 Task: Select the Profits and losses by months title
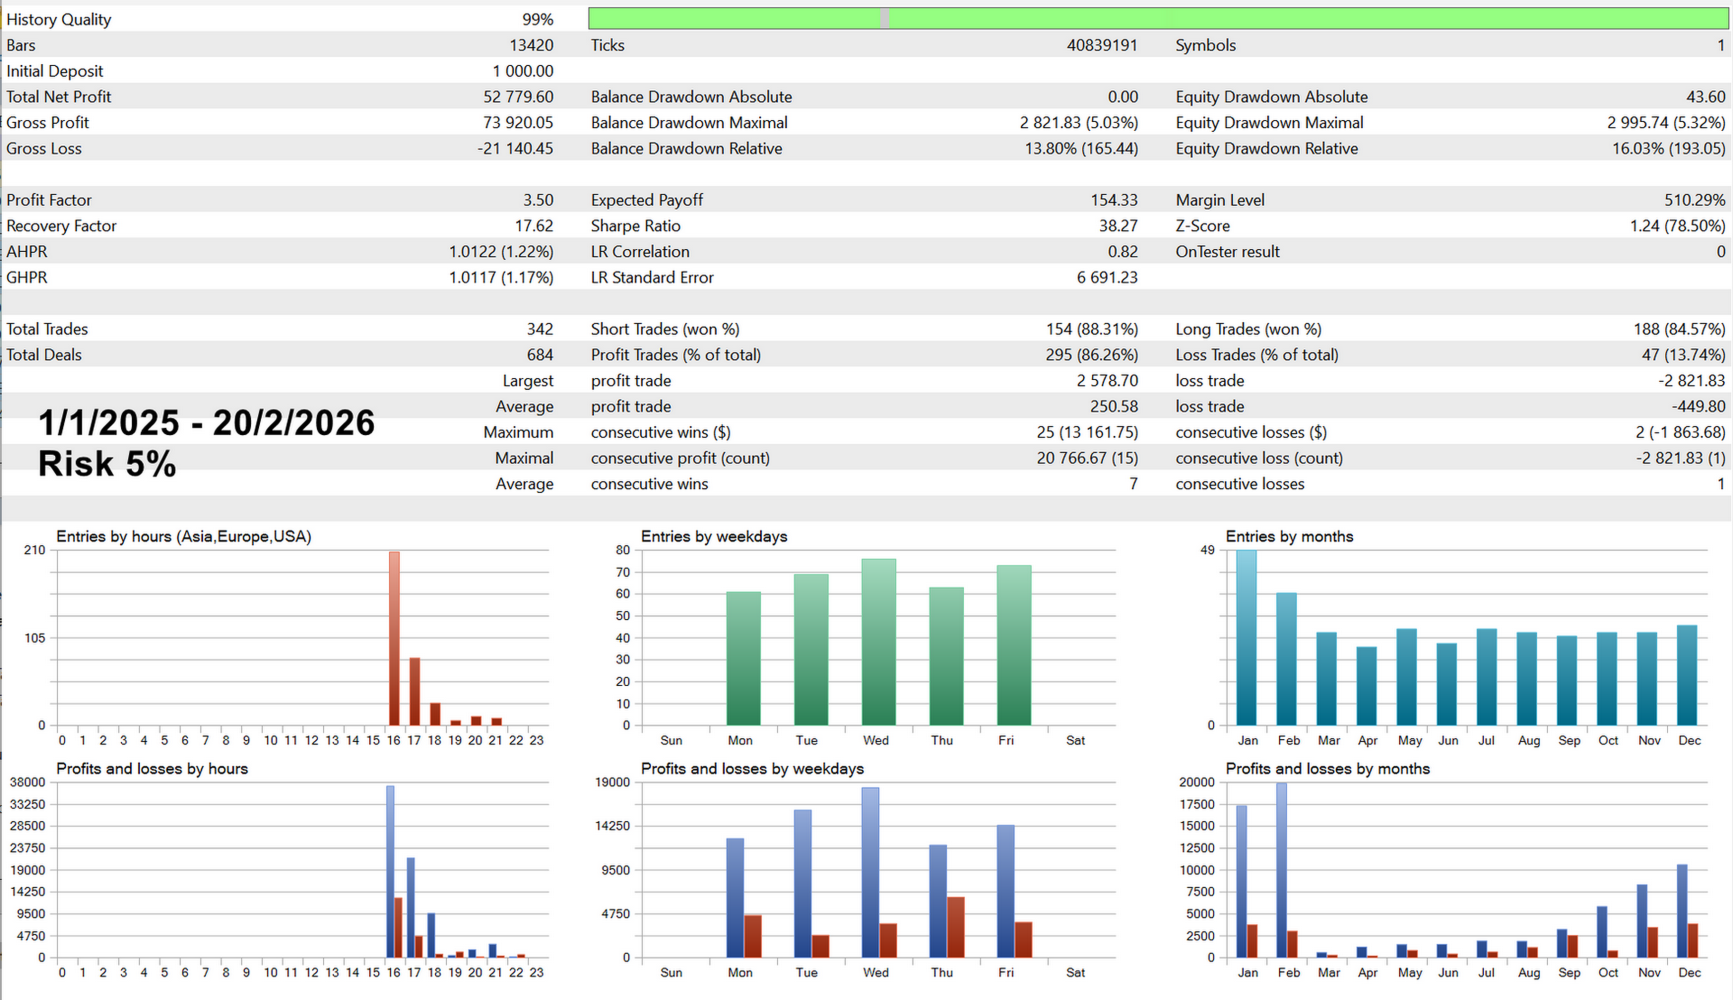[x=1327, y=769]
